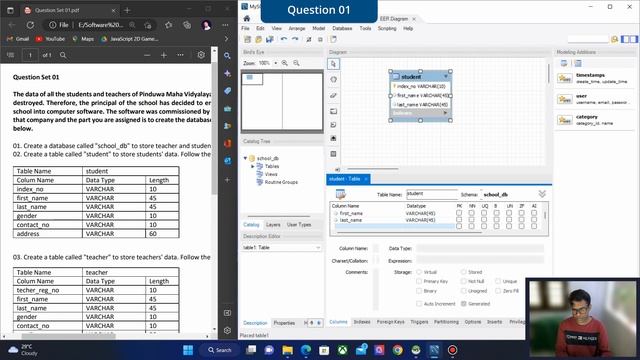The width and height of the screenshot is (640, 360).
Task: Expand the Tables node in Catalog Tree
Action: pyautogui.click(x=253, y=166)
